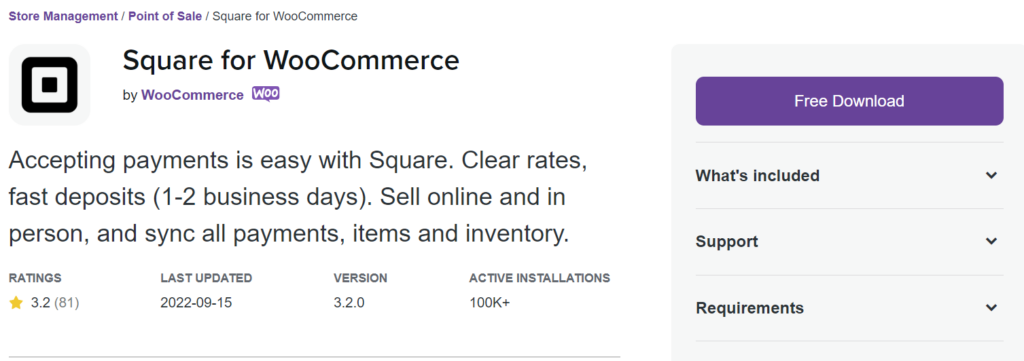Click the Requirements chevron arrow

tap(991, 307)
